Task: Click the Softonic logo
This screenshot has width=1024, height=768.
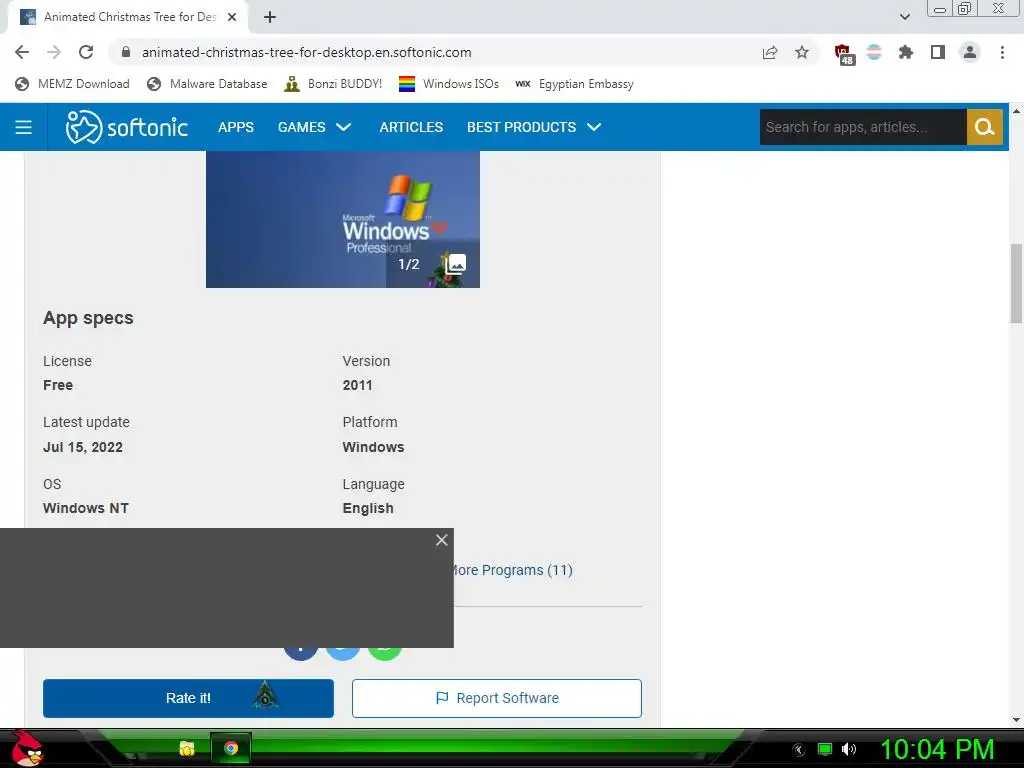Action: pyautogui.click(x=127, y=127)
